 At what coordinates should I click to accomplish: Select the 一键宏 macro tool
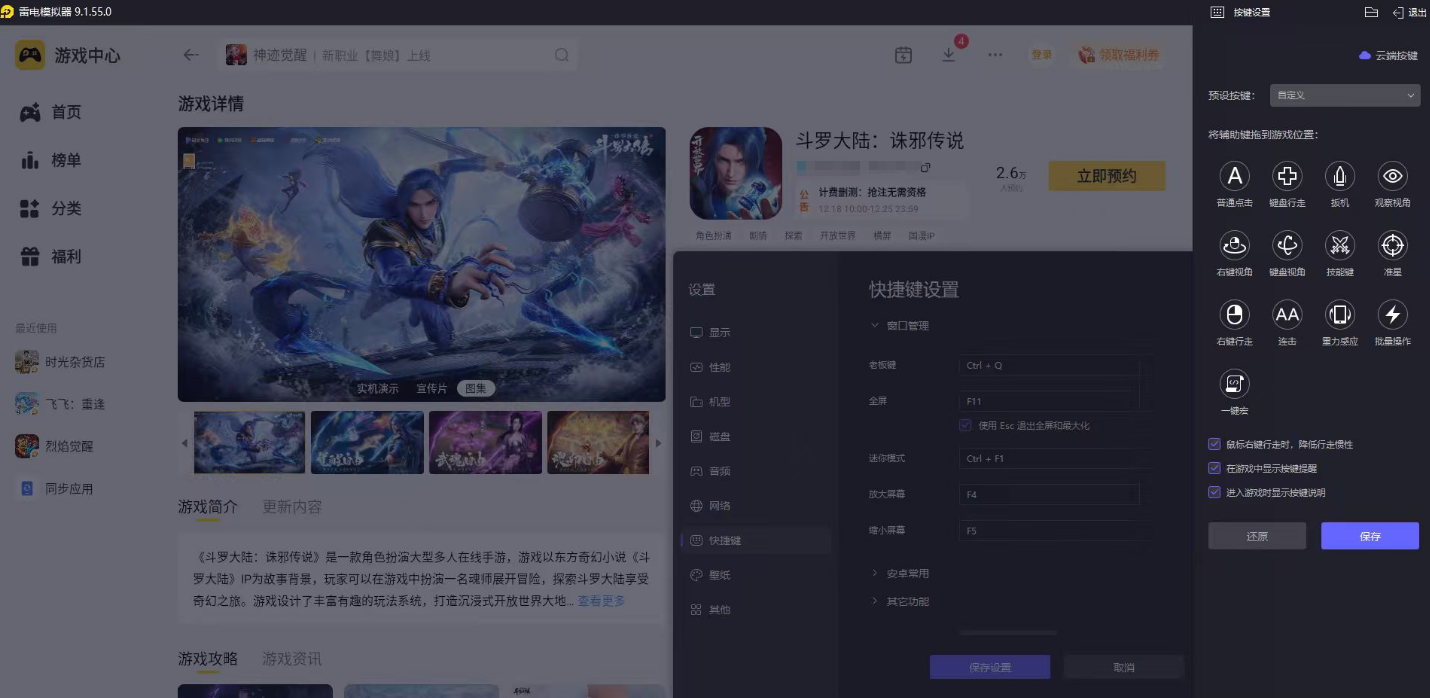tap(1234, 384)
